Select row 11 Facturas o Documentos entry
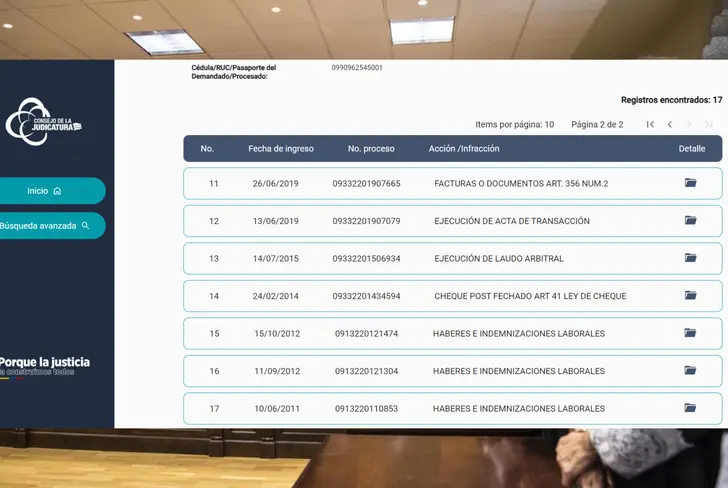728x488 pixels. (520, 184)
